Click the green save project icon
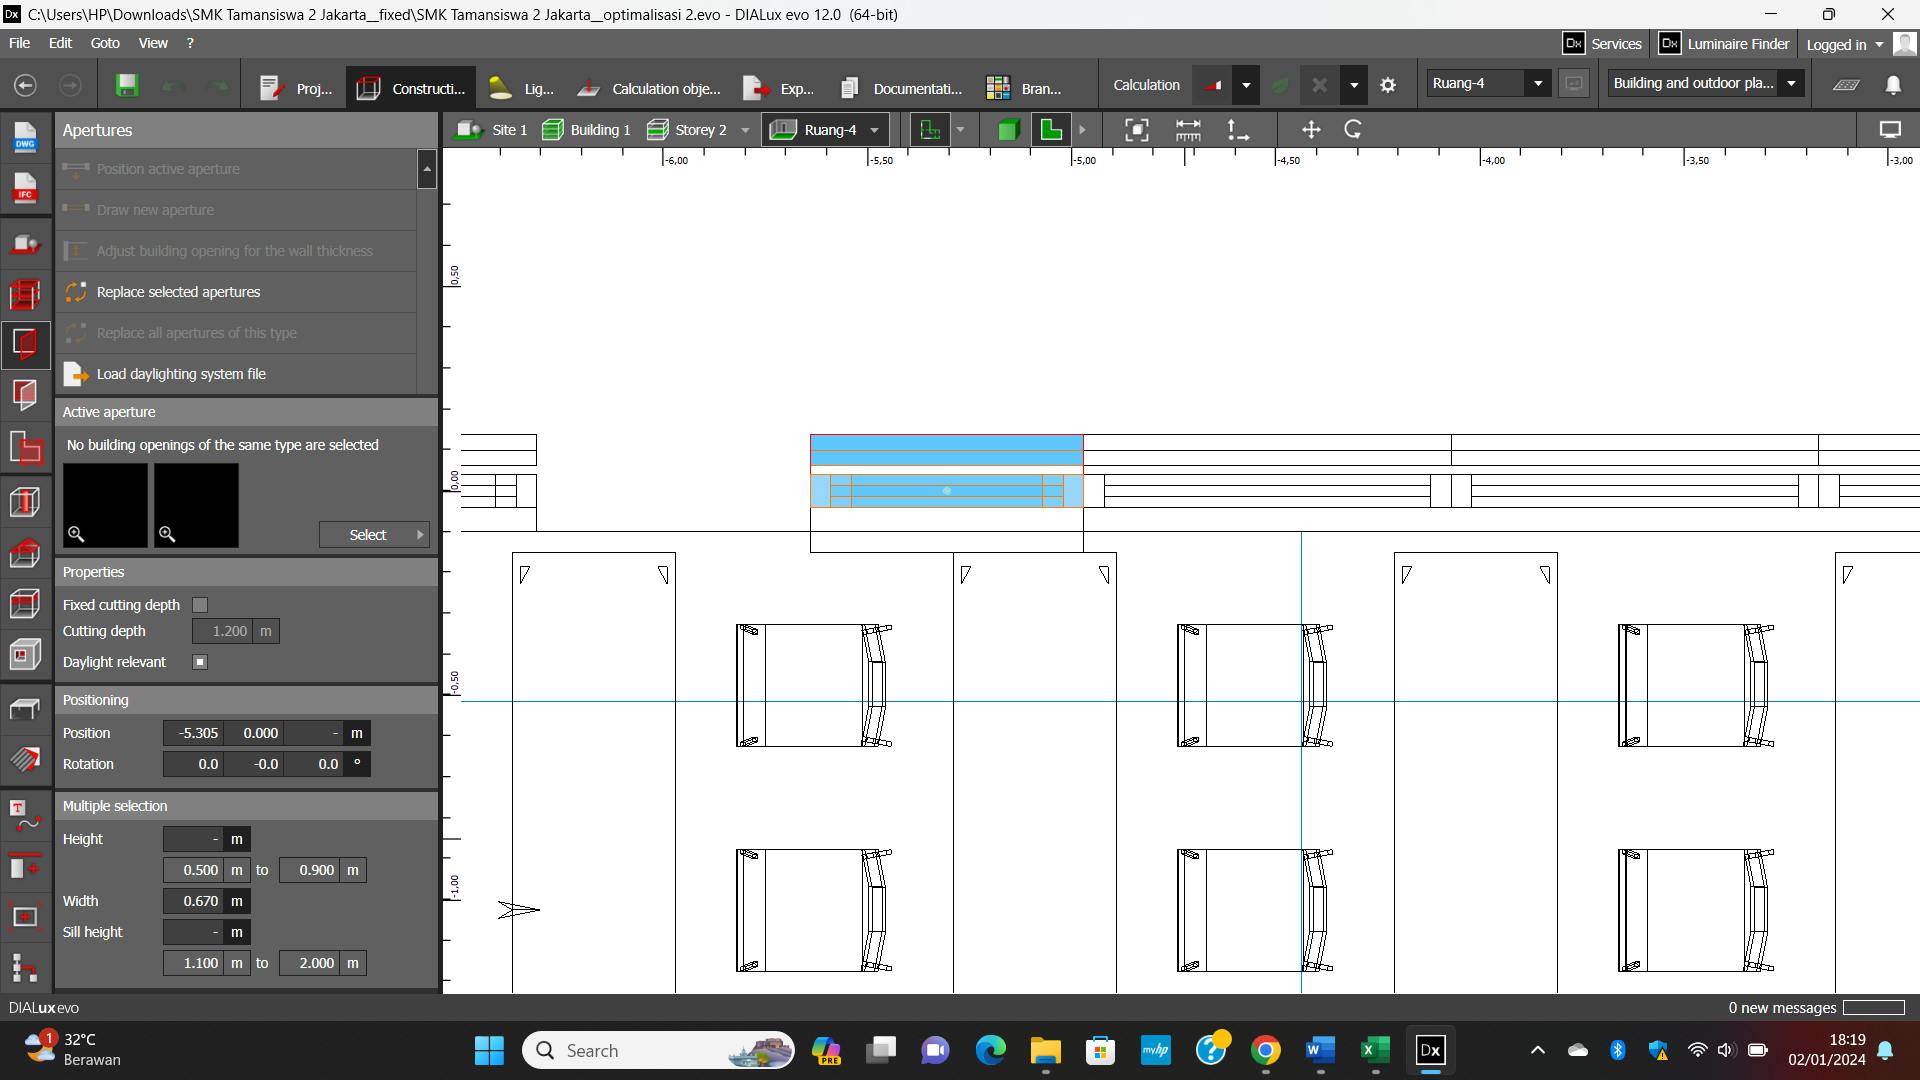The image size is (1920, 1080). (127, 86)
